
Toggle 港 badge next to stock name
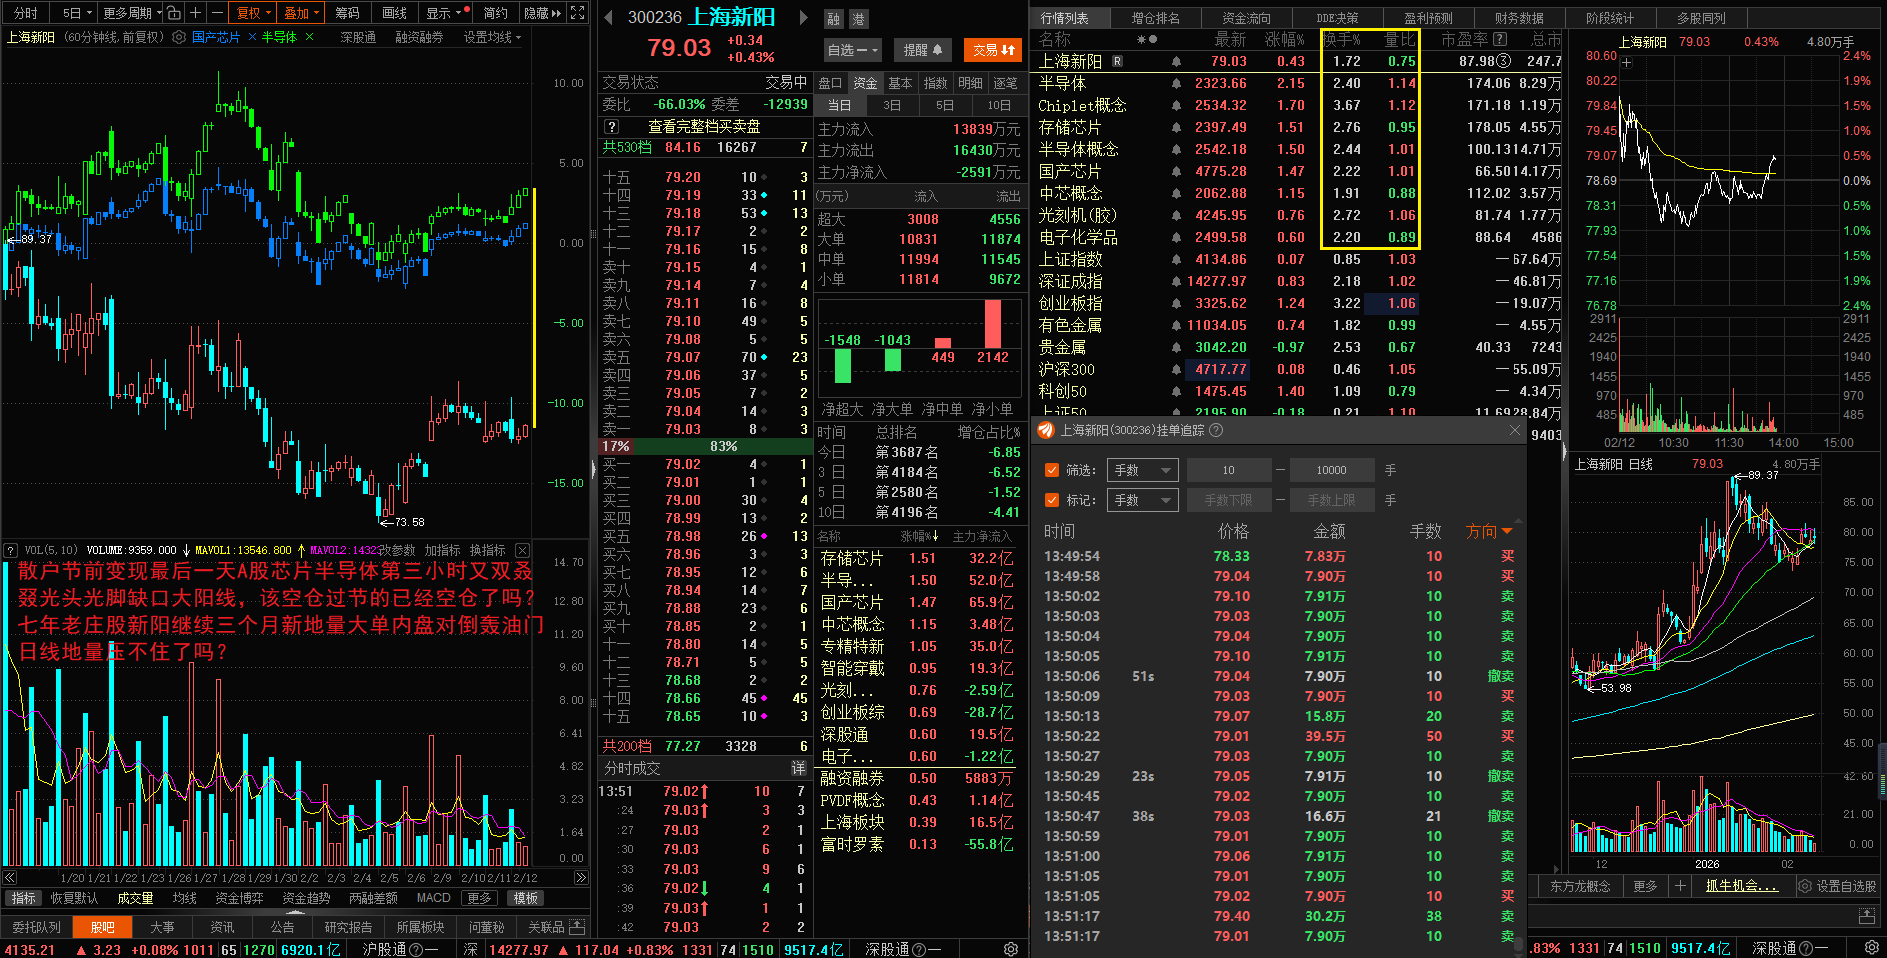coord(858,19)
